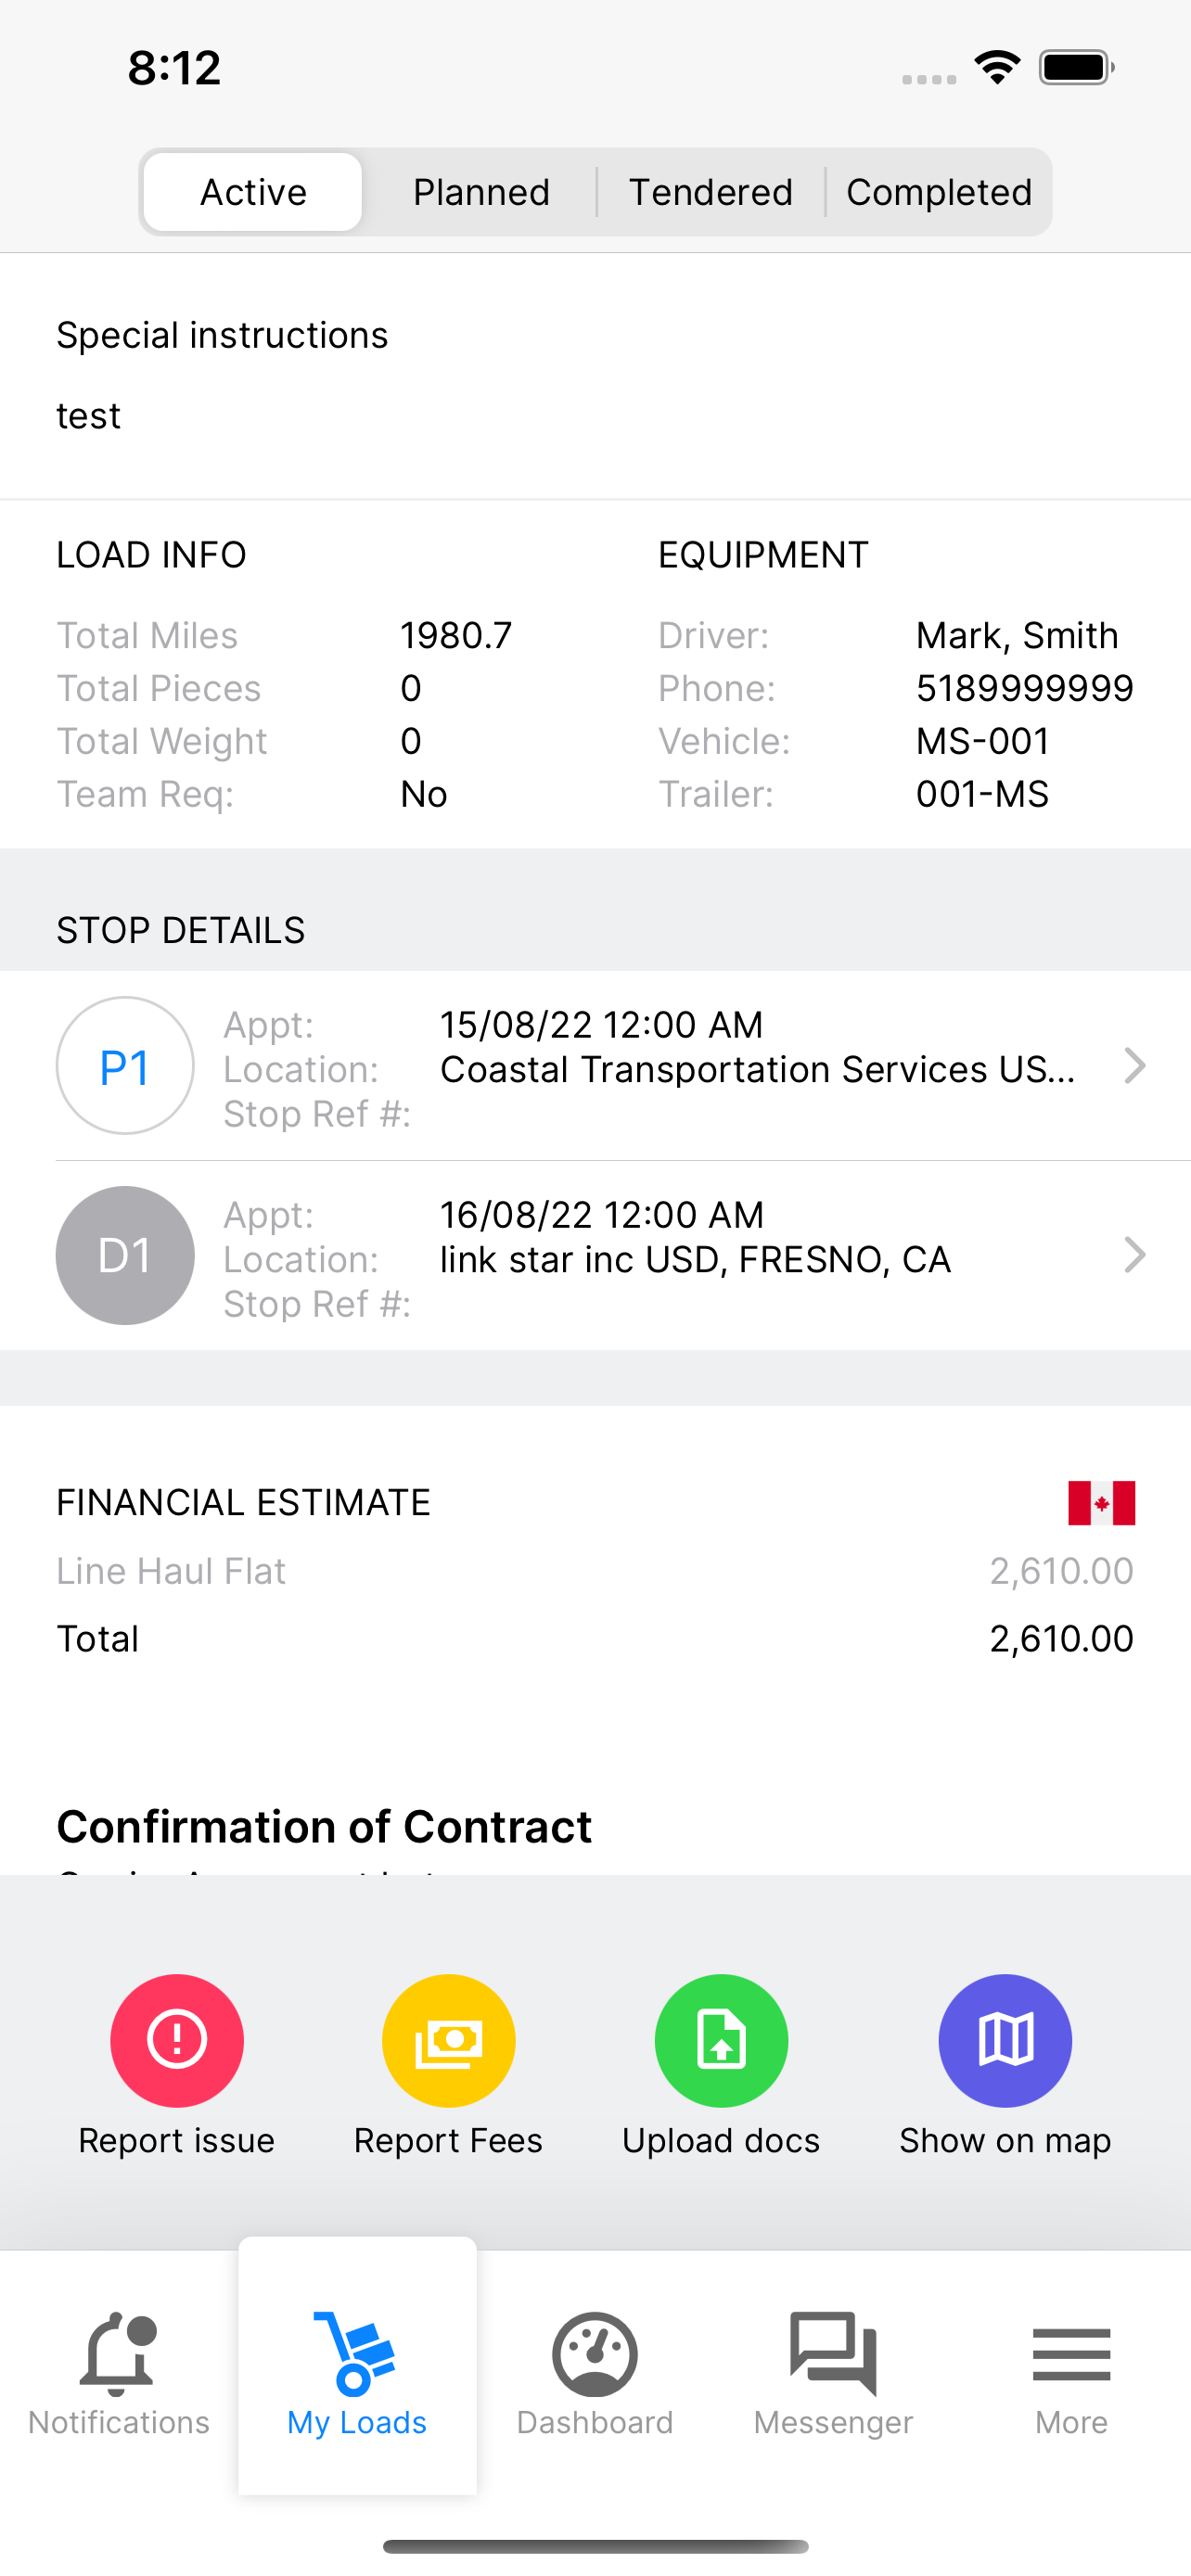Screen dimensions: 1191x2576
Task: Go to the Dashboard gauge icon
Action: [595, 2354]
